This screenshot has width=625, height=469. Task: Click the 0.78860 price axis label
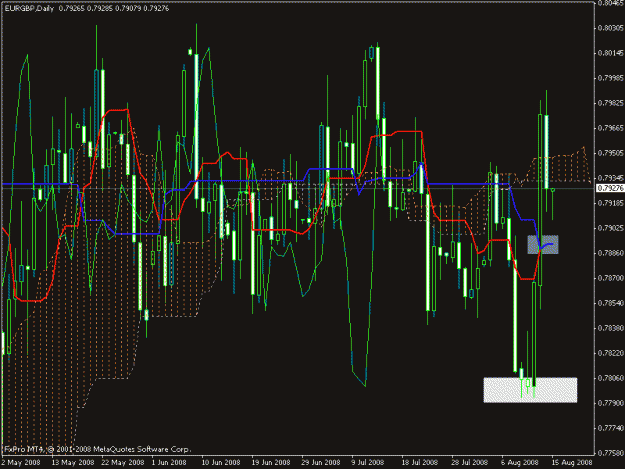(610, 253)
